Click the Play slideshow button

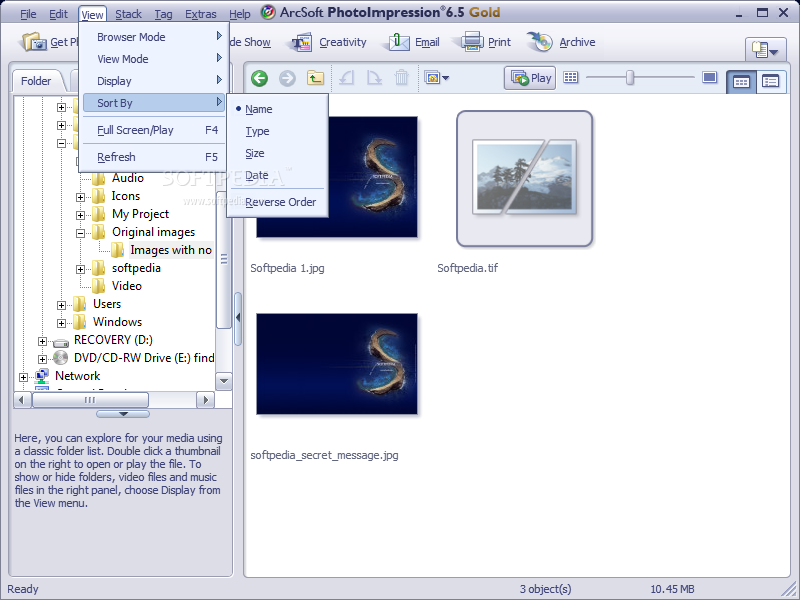tap(530, 78)
